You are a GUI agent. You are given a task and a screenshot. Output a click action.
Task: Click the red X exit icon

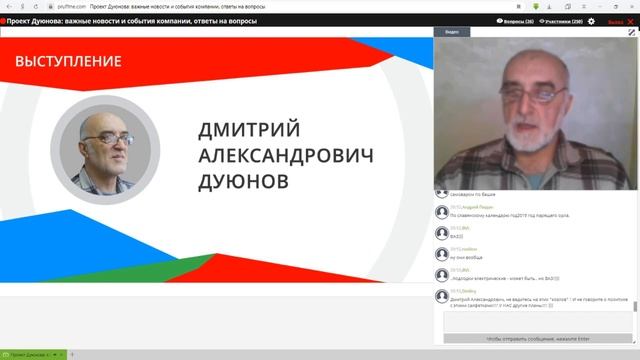point(631,21)
